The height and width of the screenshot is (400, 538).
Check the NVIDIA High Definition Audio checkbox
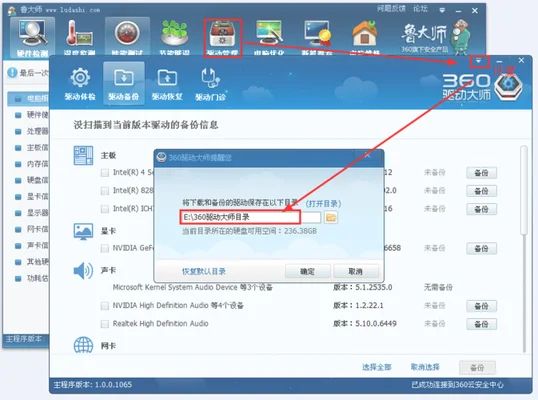(x=105, y=306)
